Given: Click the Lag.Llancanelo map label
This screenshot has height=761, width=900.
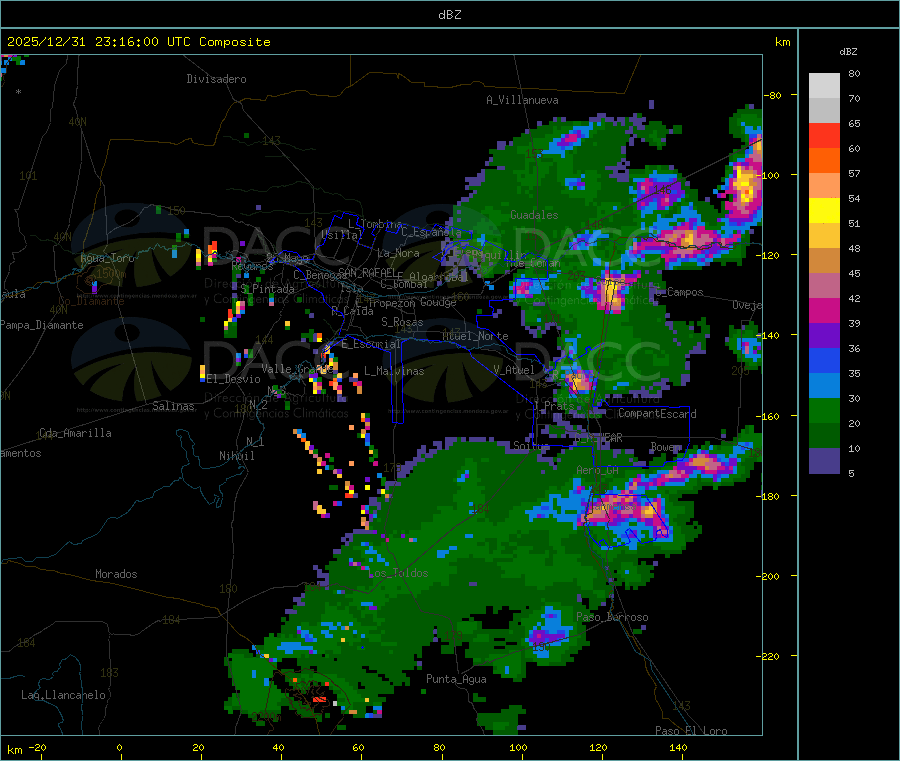Looking at the screenshot, I should tap(63, 695).
